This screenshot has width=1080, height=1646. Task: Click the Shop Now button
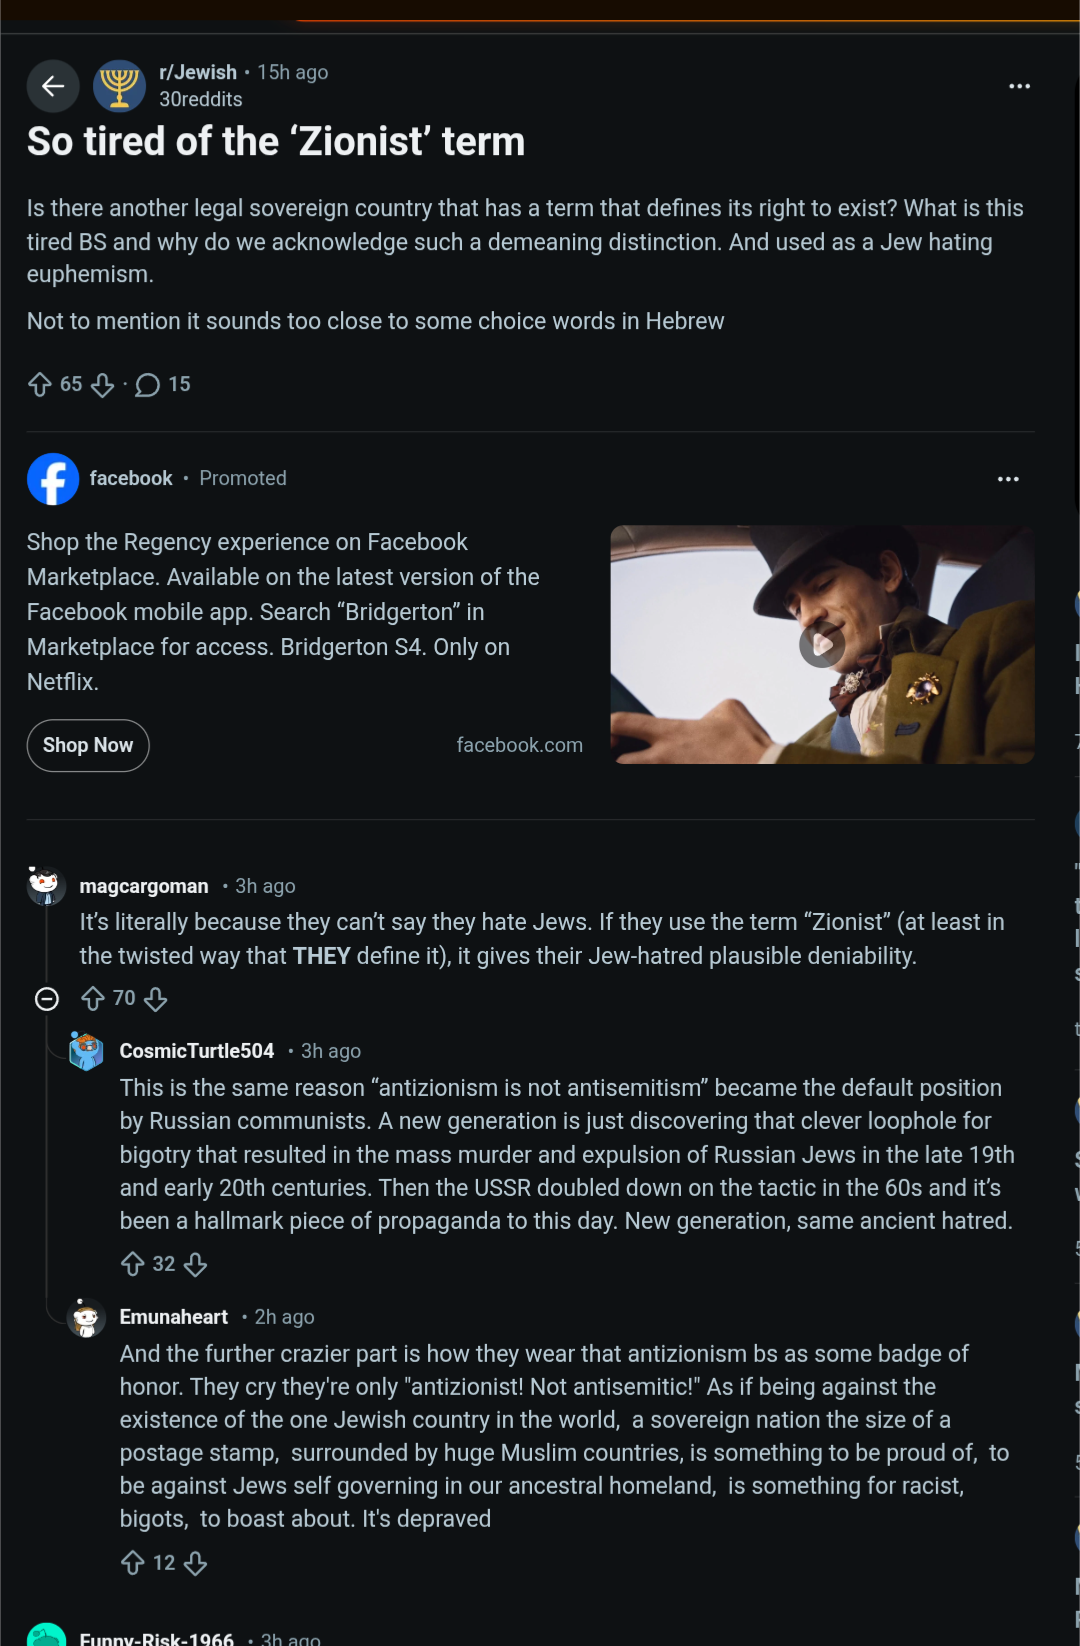(x=88, y=746)
